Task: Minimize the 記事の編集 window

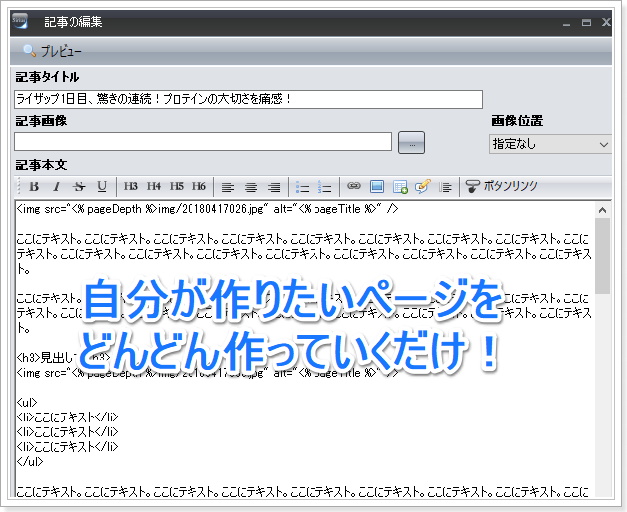Action: coord(566,23)
